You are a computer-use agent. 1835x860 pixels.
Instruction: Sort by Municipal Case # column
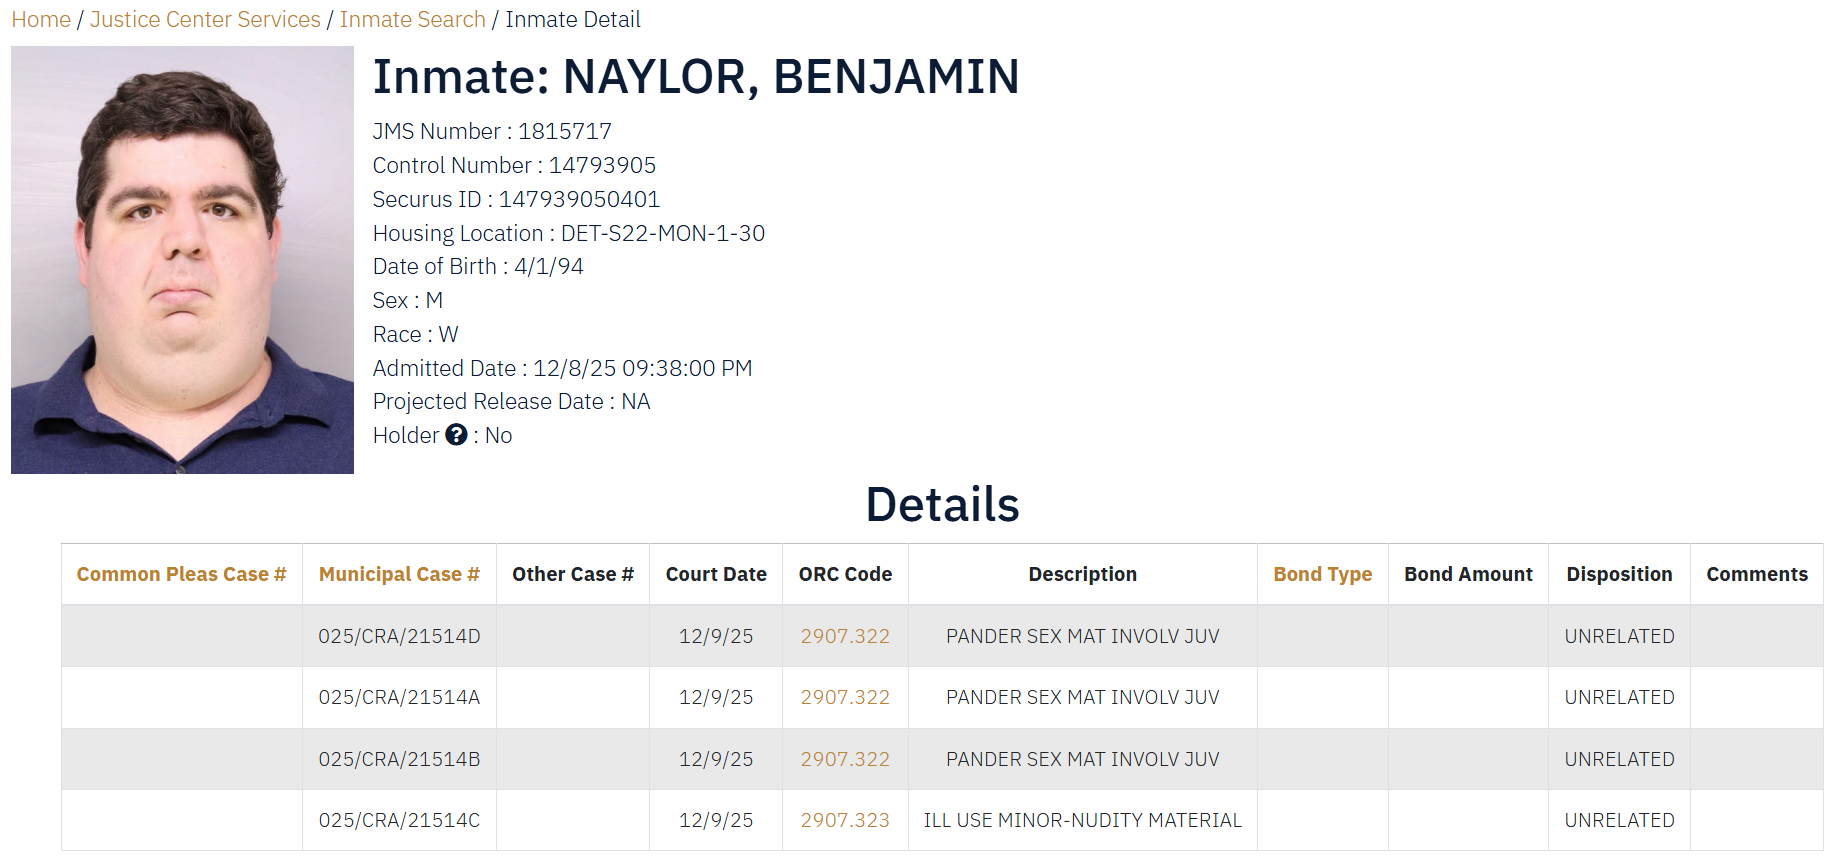(399, 574)
